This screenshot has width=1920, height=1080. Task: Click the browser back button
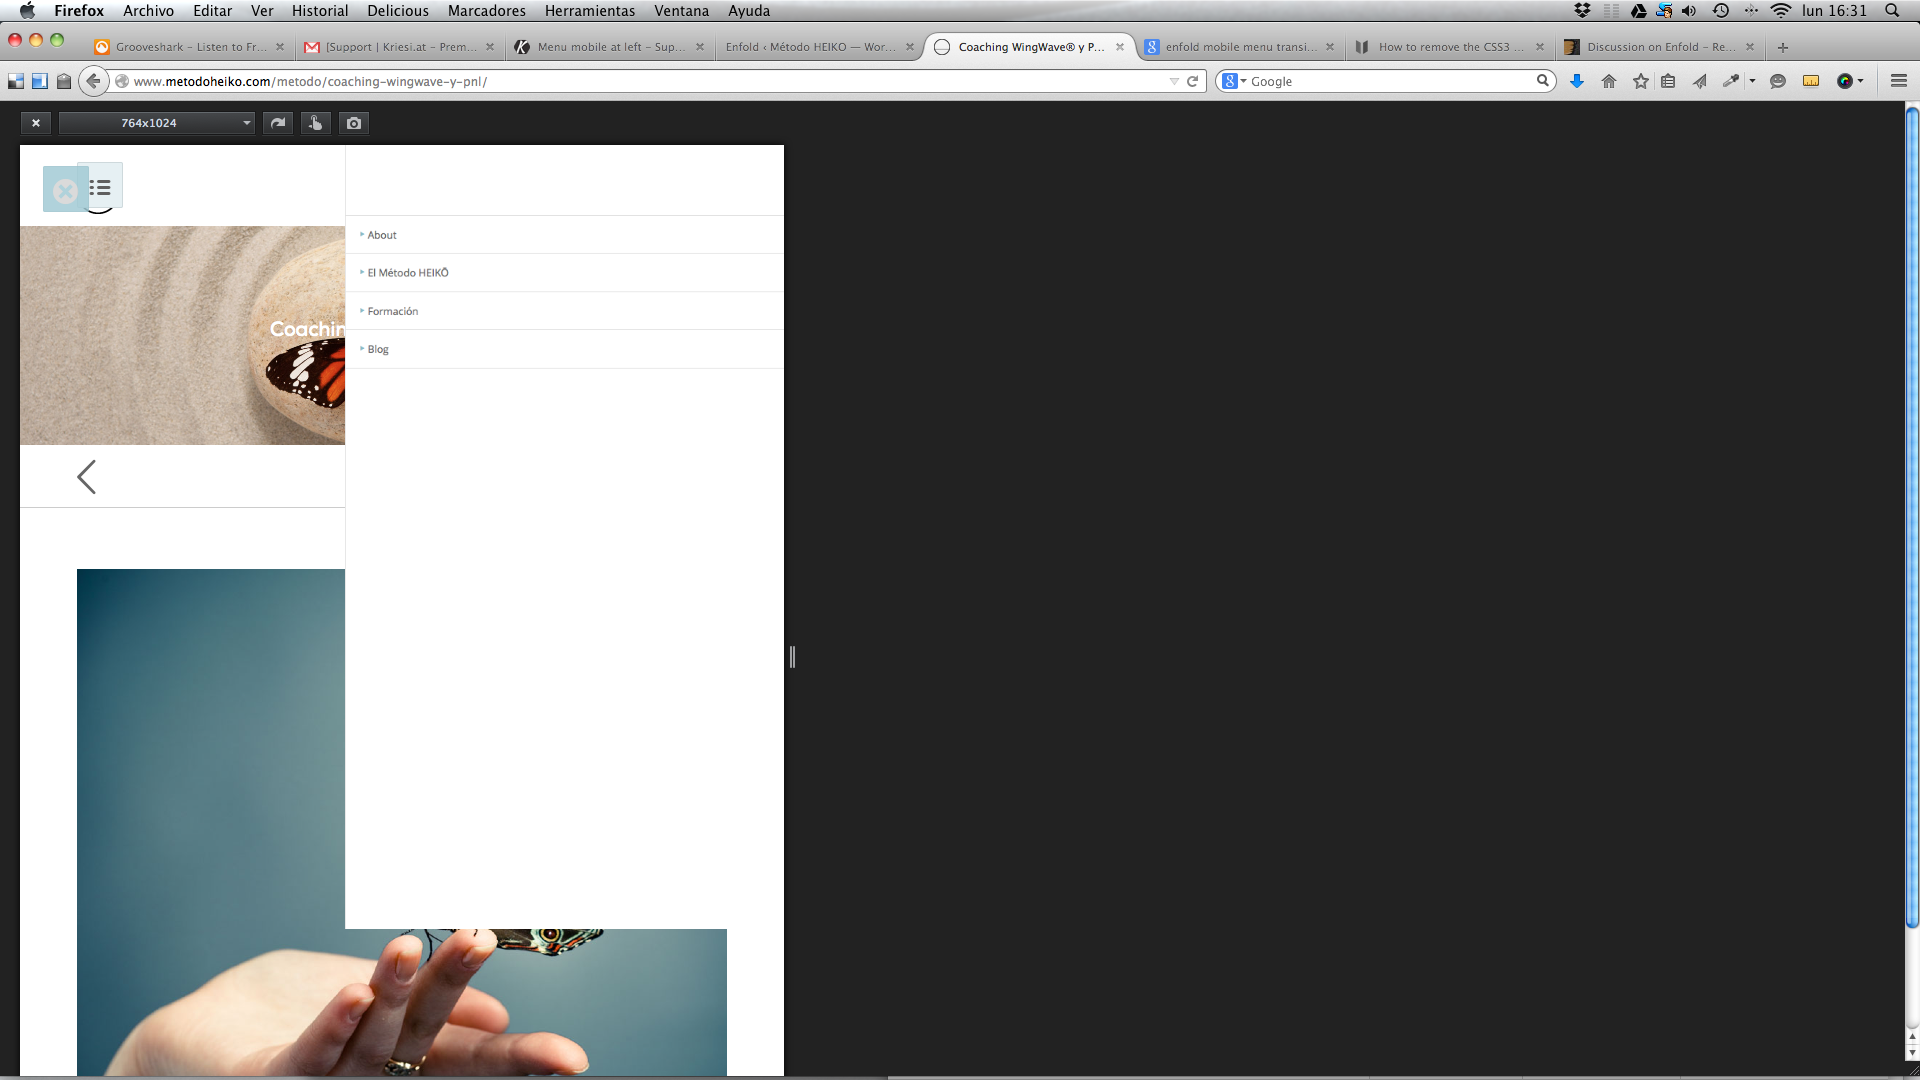click(93, 81)
